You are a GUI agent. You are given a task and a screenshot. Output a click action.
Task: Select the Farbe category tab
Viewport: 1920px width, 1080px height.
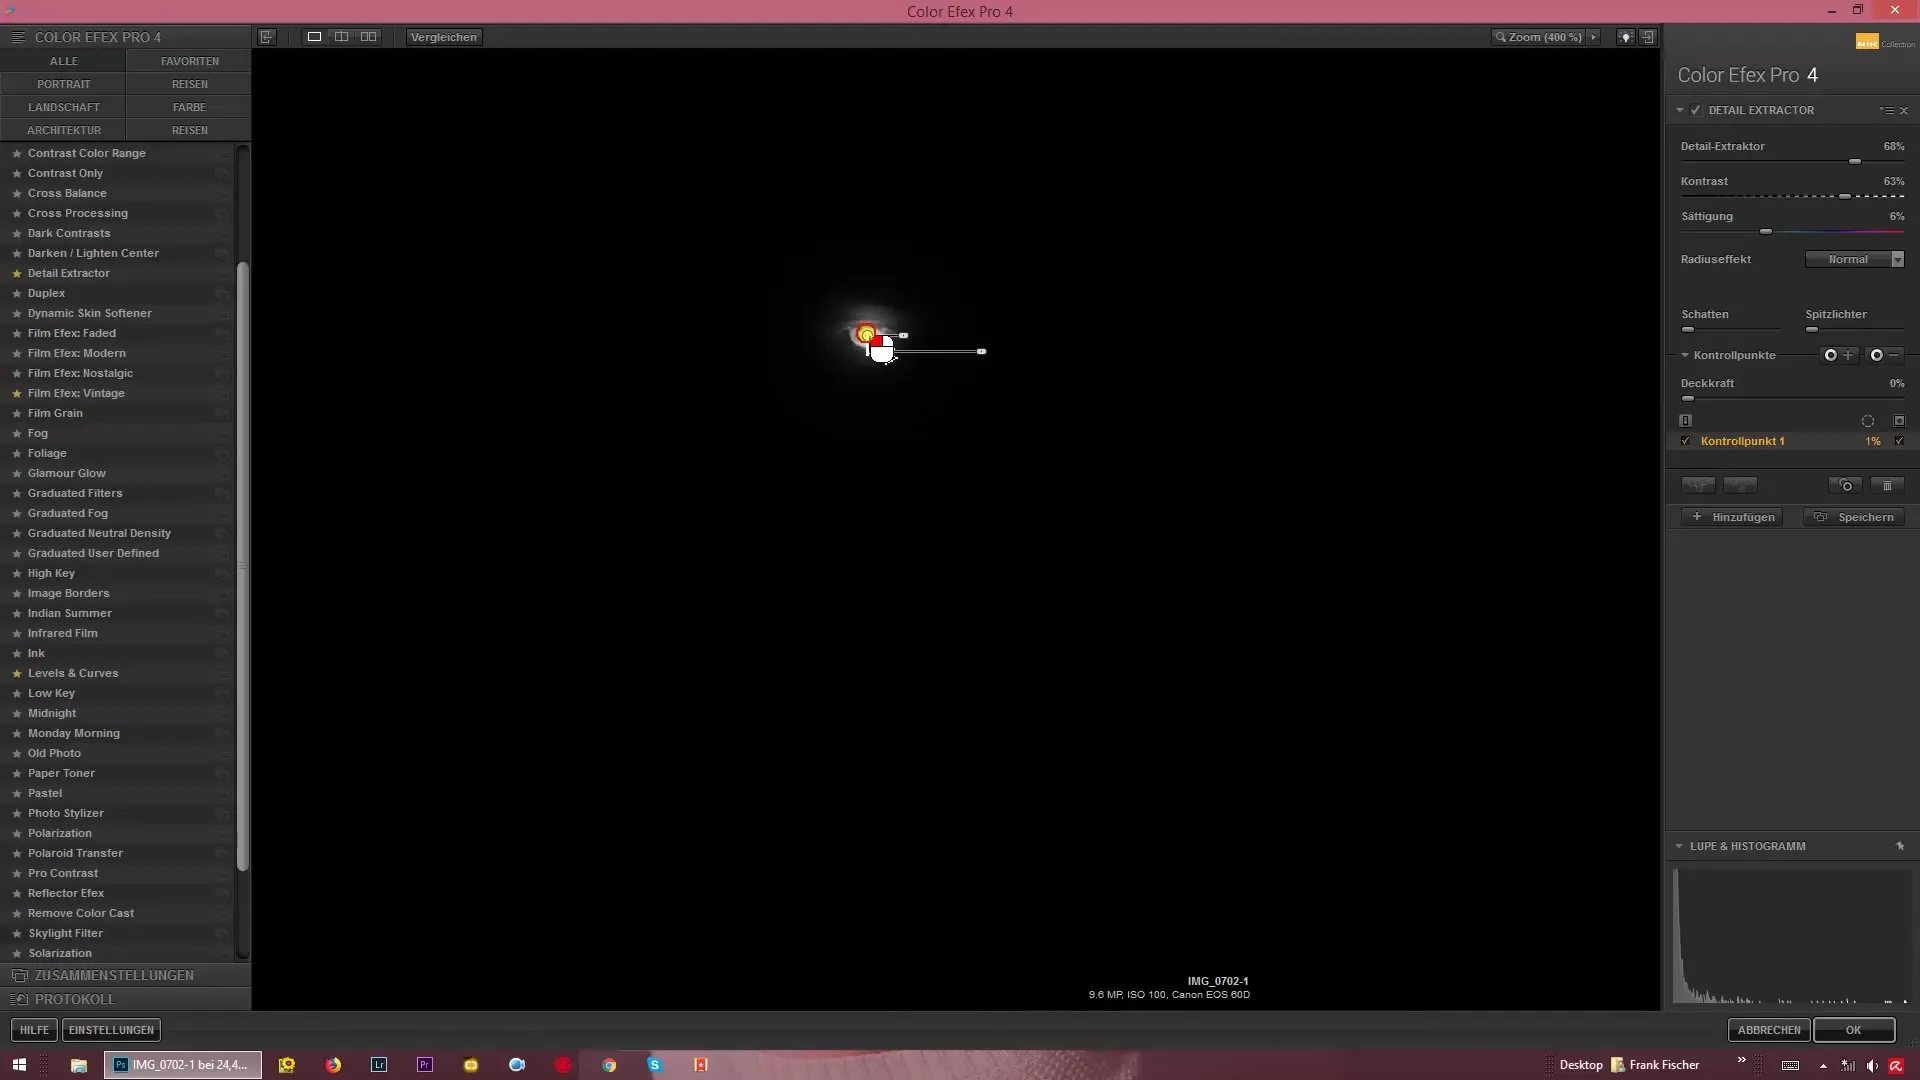[x=189, y=107]
